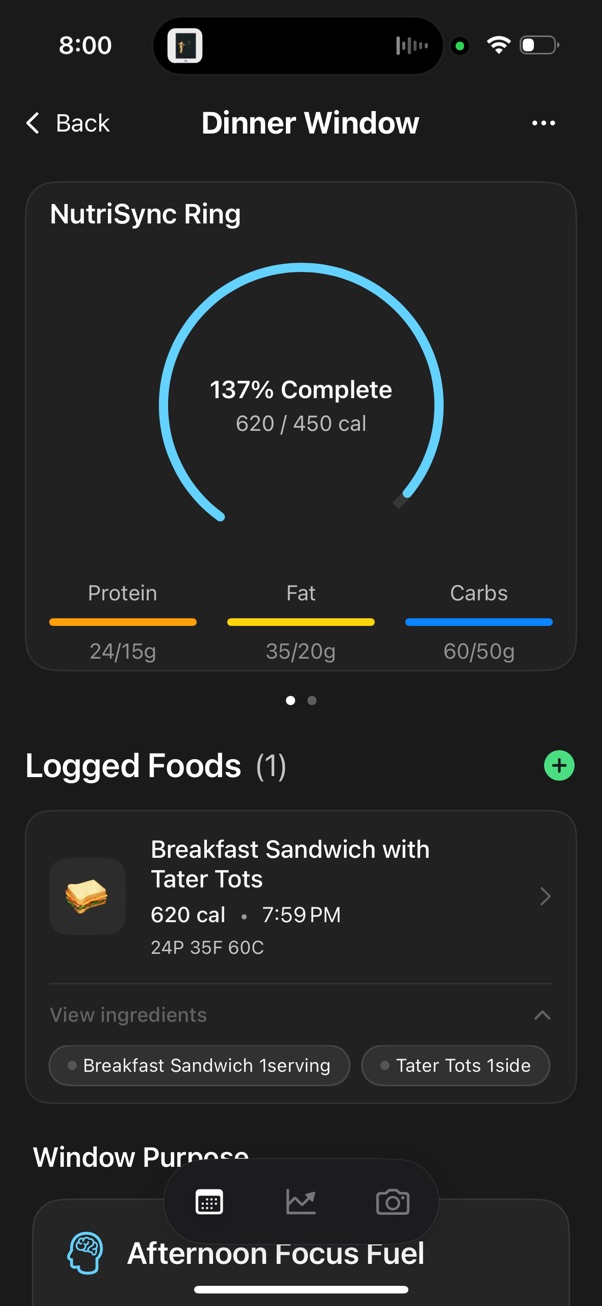The height and width of the screenshot is (1306, 602).
Task: Collapse the View ingredients section
Action: pyautogui.click(x=541, y=1015)
